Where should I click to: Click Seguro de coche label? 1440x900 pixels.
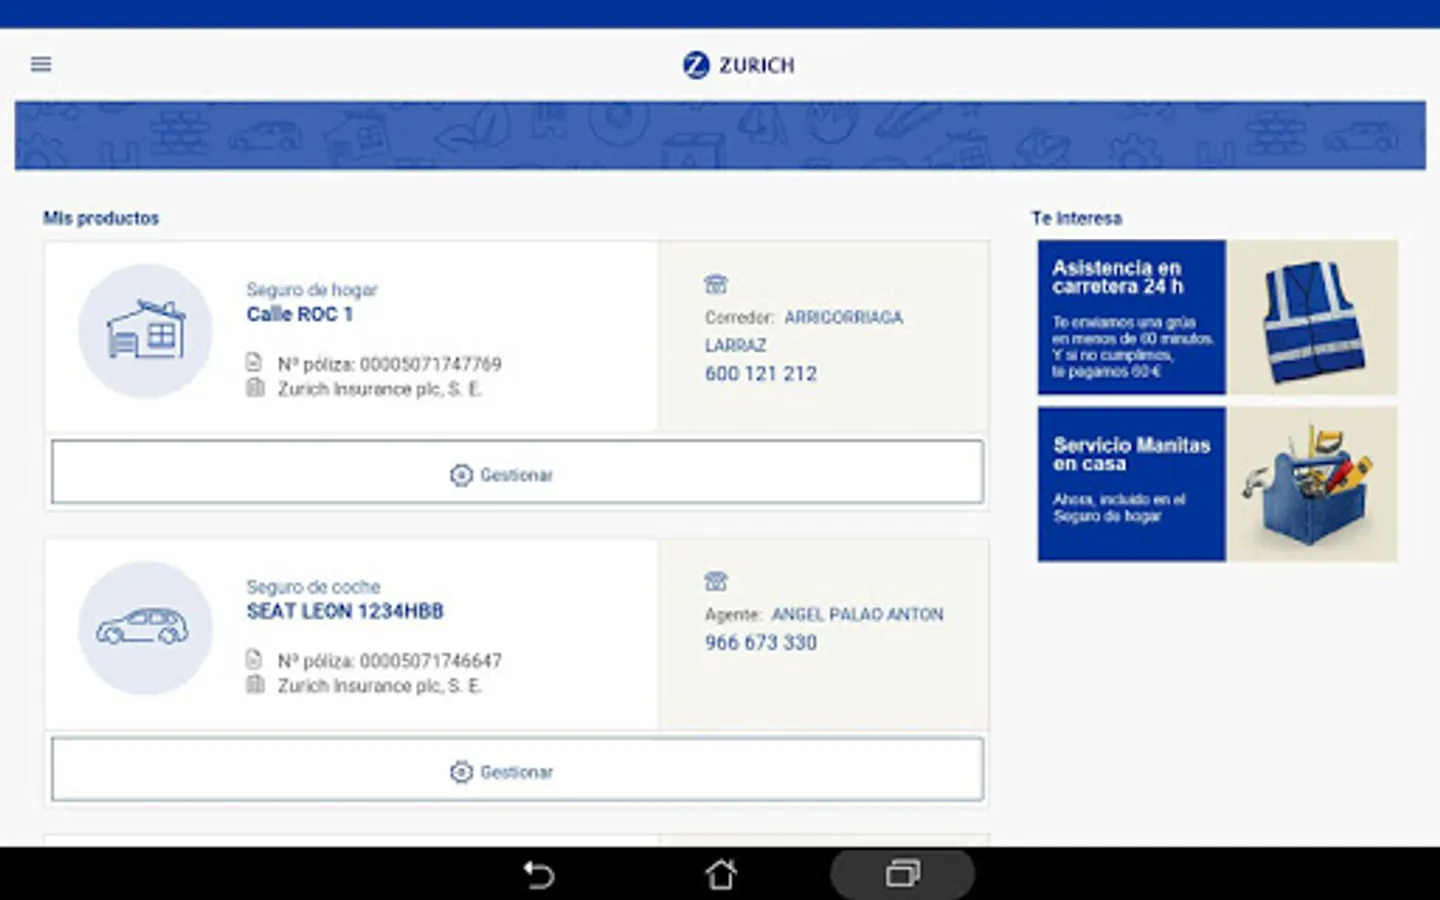313,587
